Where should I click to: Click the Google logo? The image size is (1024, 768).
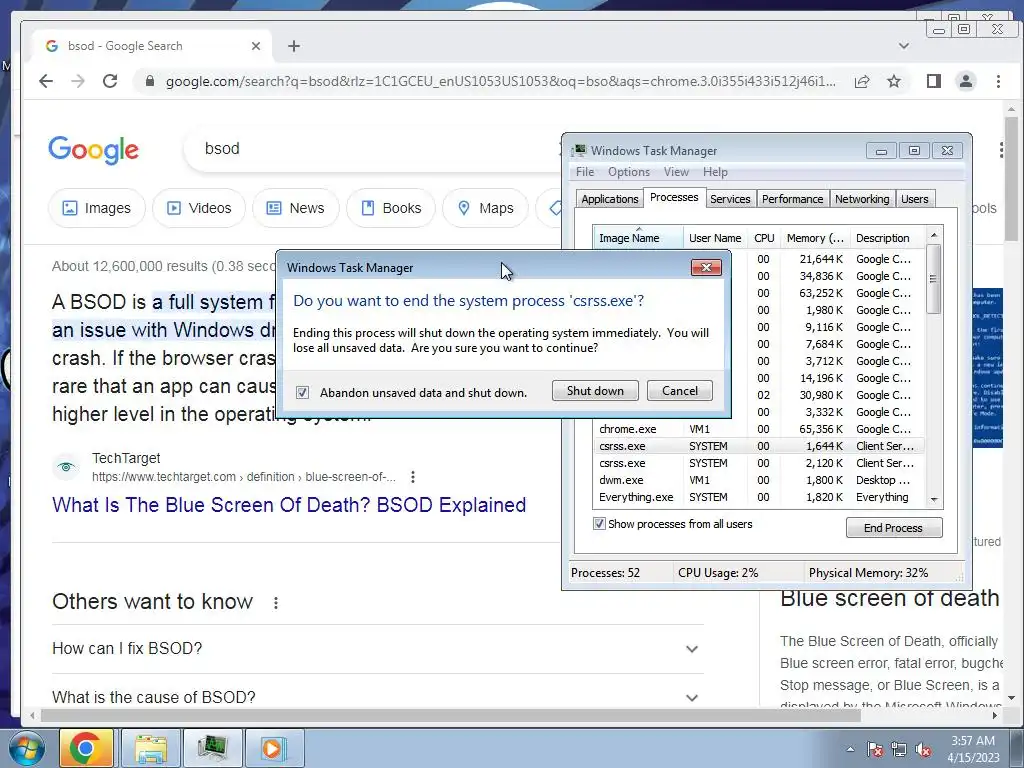[93, 150]
